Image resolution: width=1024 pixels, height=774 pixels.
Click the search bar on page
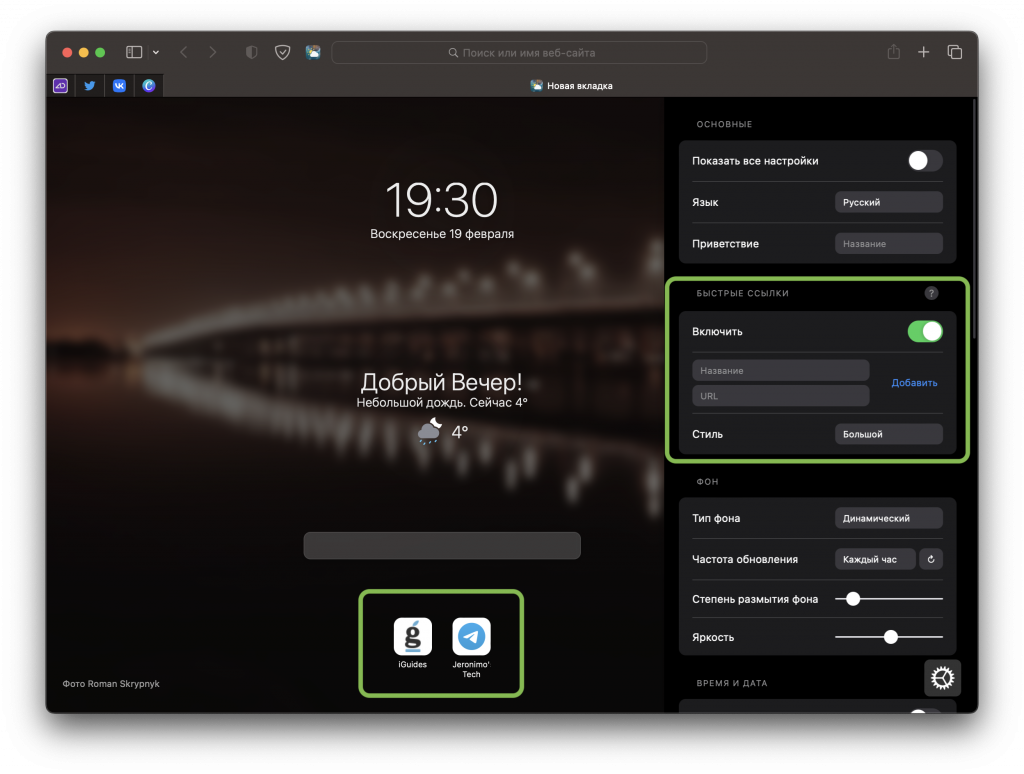click(x=442, y=545)
